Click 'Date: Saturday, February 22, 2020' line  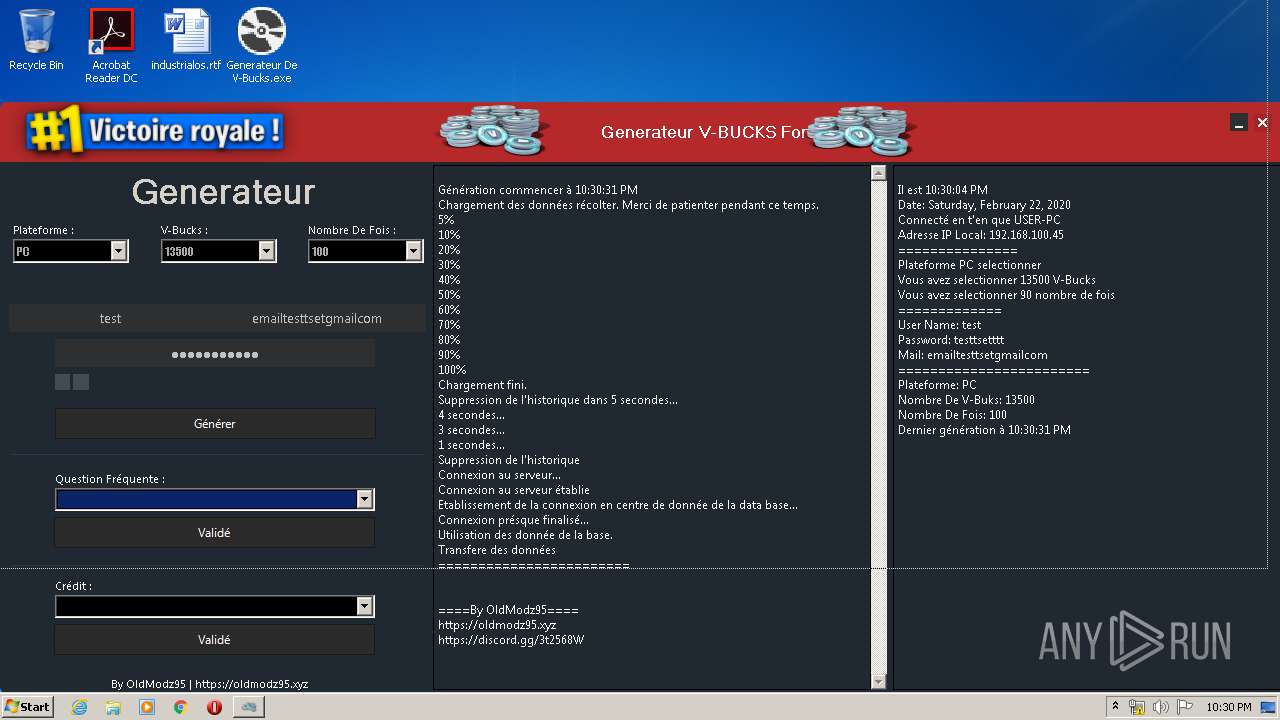click(984, 205)
